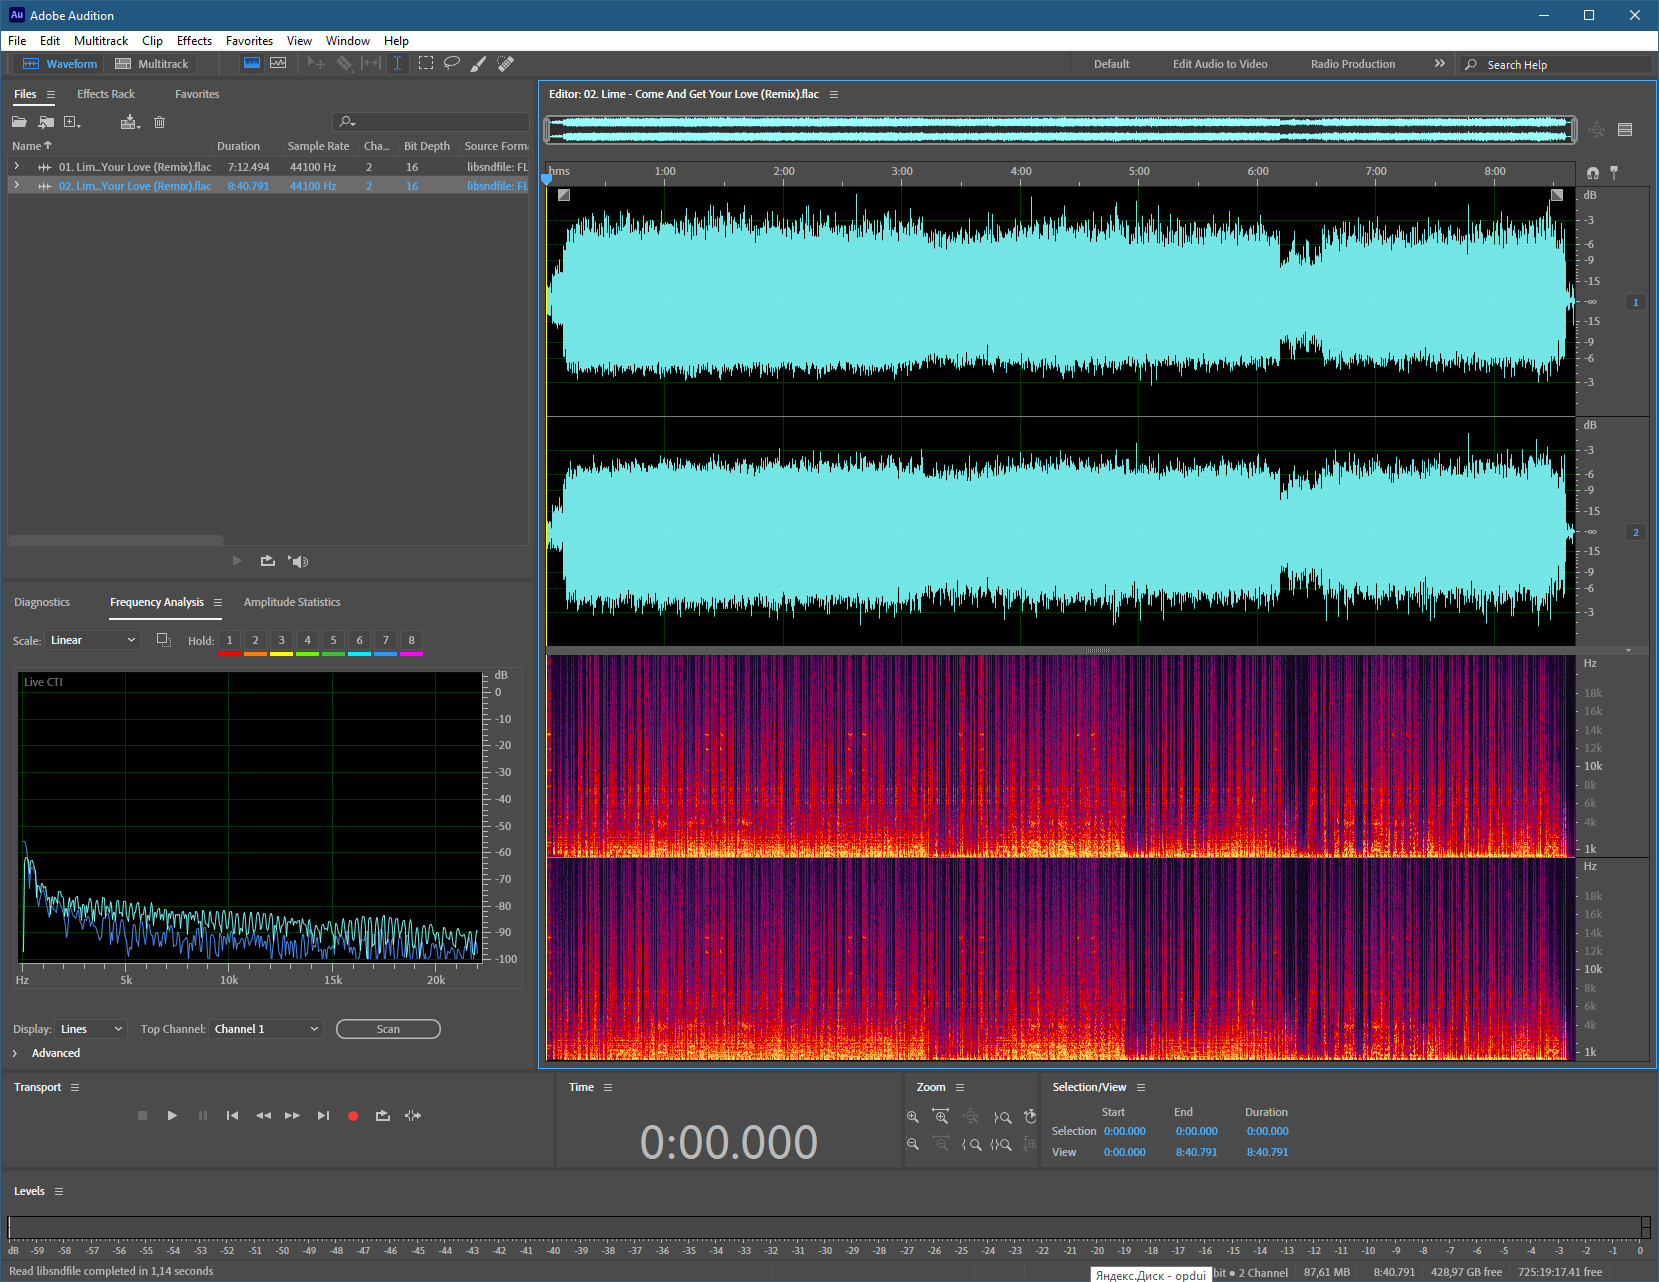Open the New File dropdown icon
Image resolution: width=1659 pixels, height=1282 pixels.
tap(72, 122)
